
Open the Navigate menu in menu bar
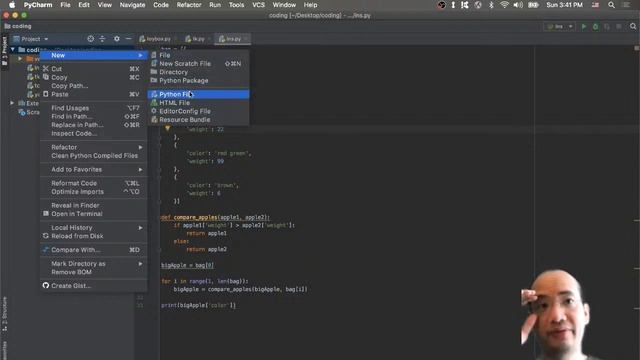tap(132, 5)
